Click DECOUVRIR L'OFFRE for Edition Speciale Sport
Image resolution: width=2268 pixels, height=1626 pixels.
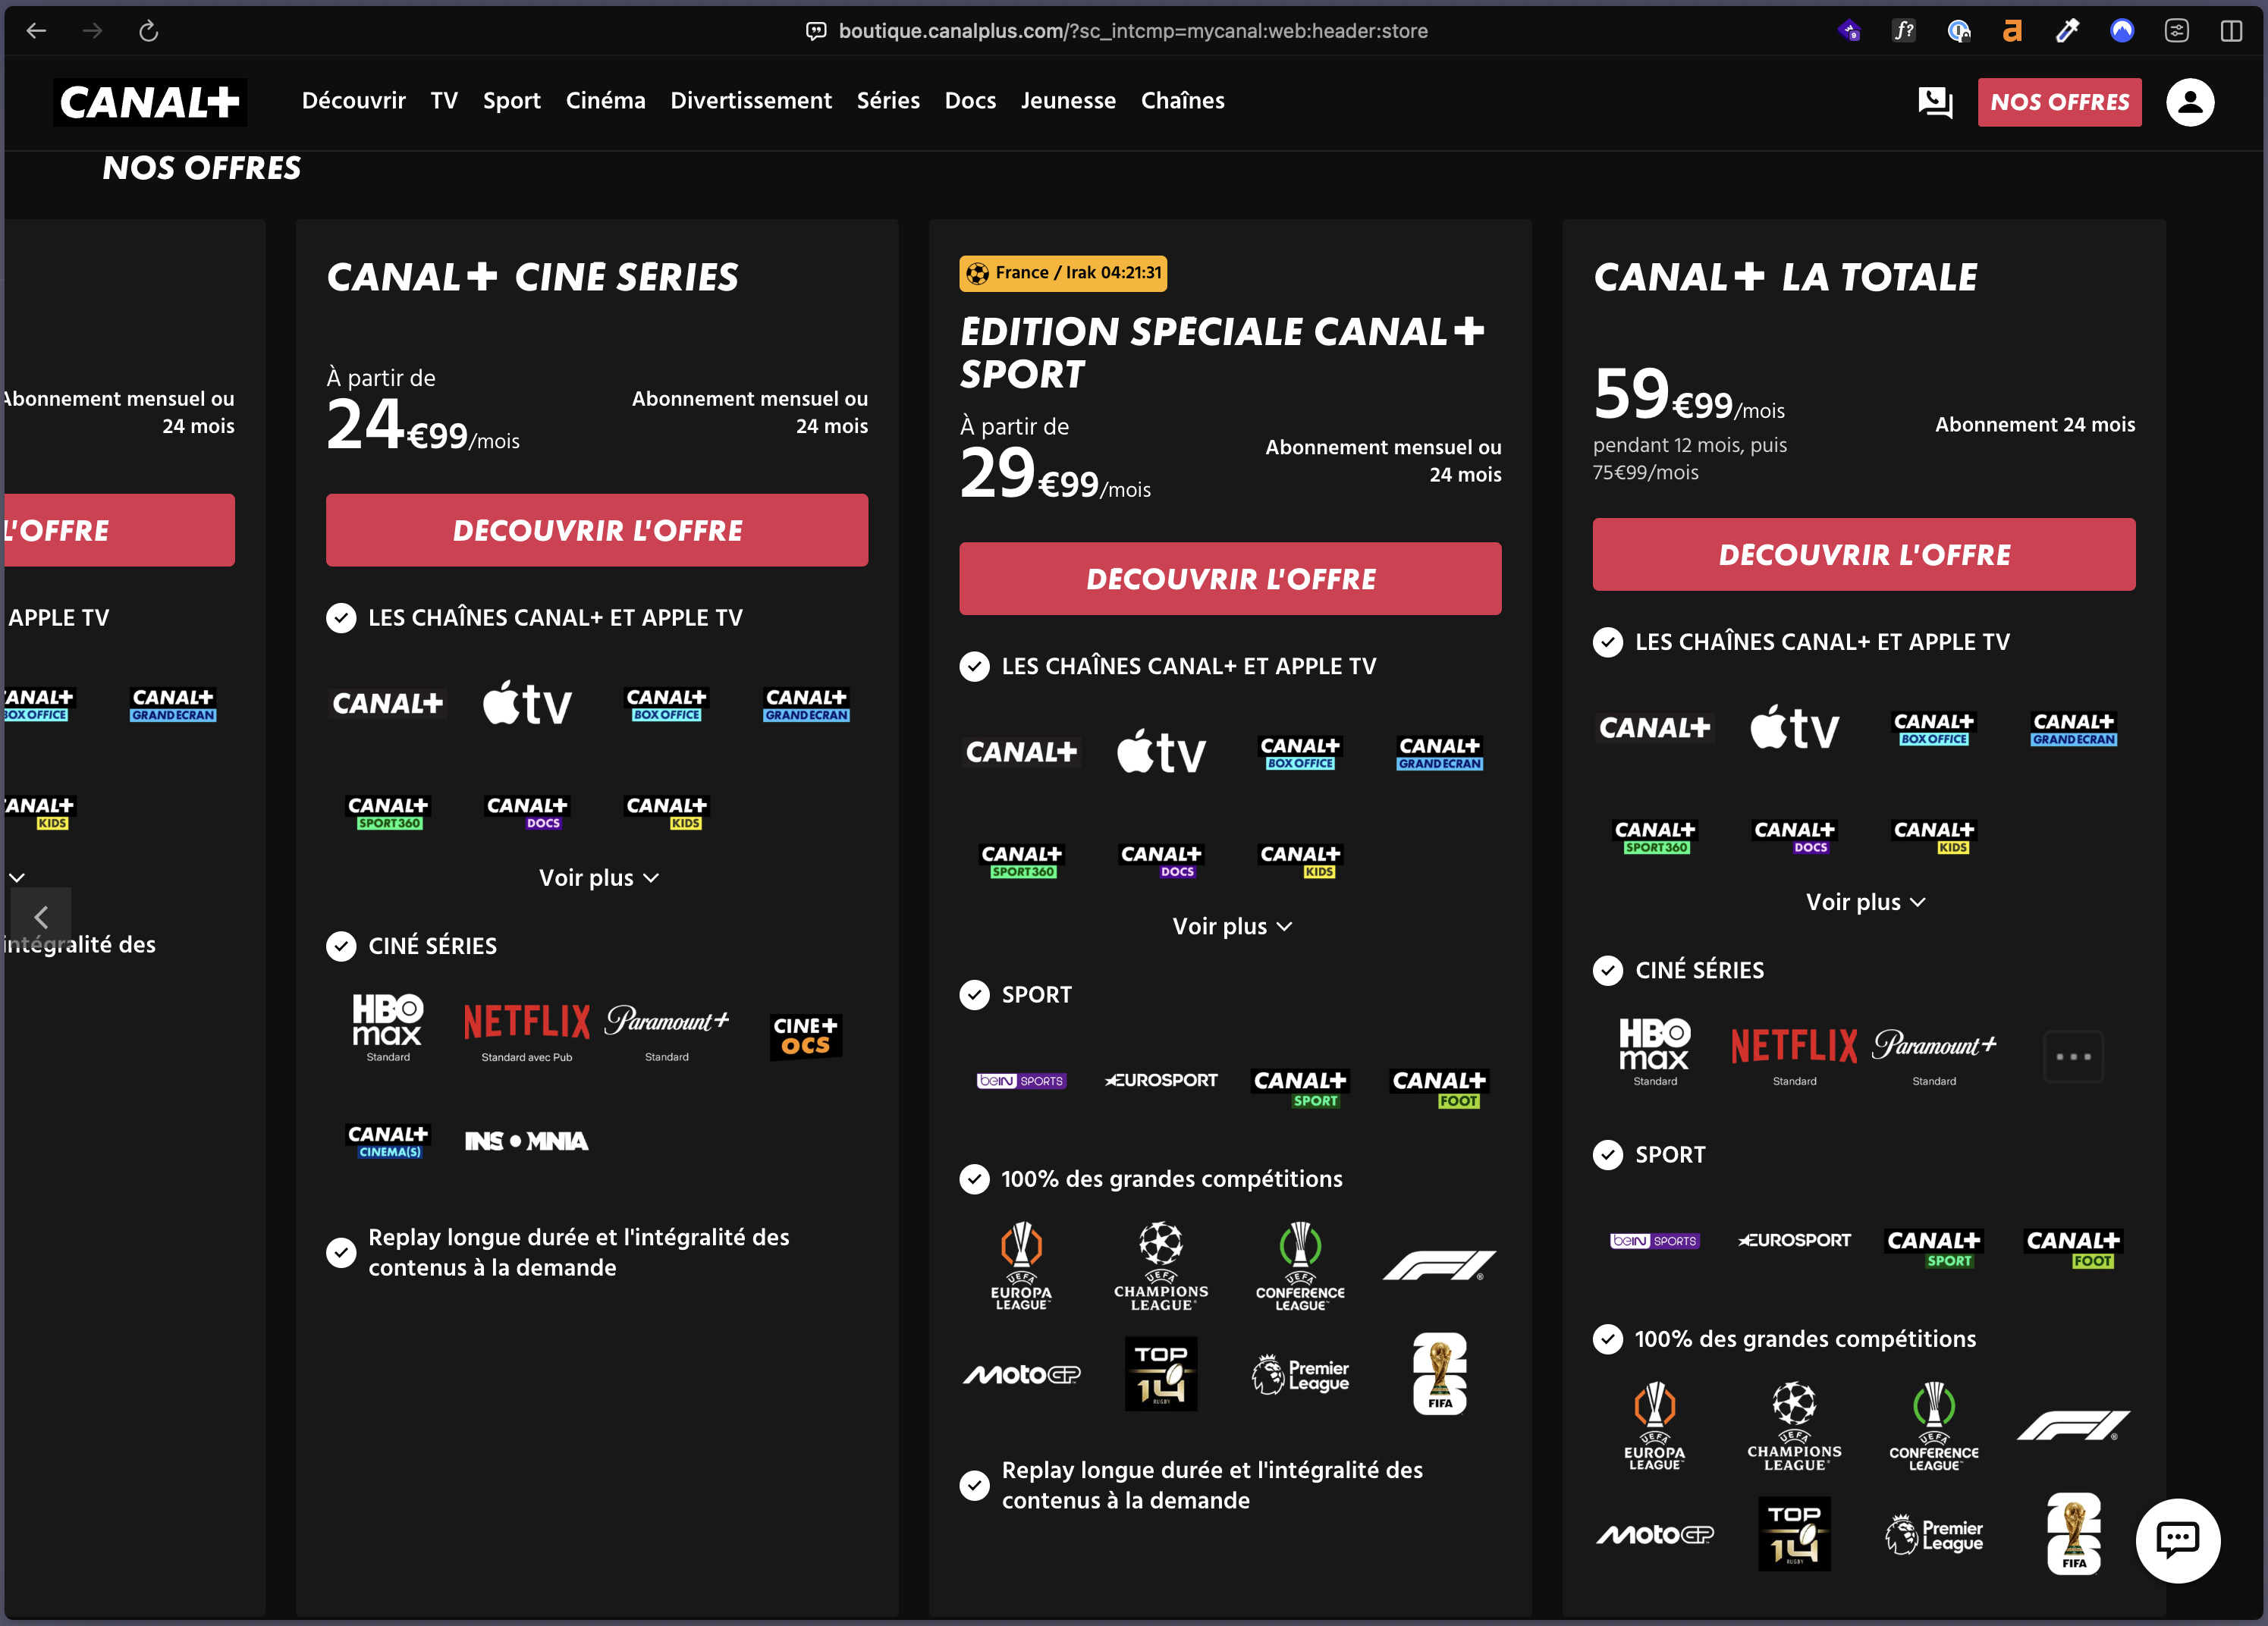[1230, 579]
